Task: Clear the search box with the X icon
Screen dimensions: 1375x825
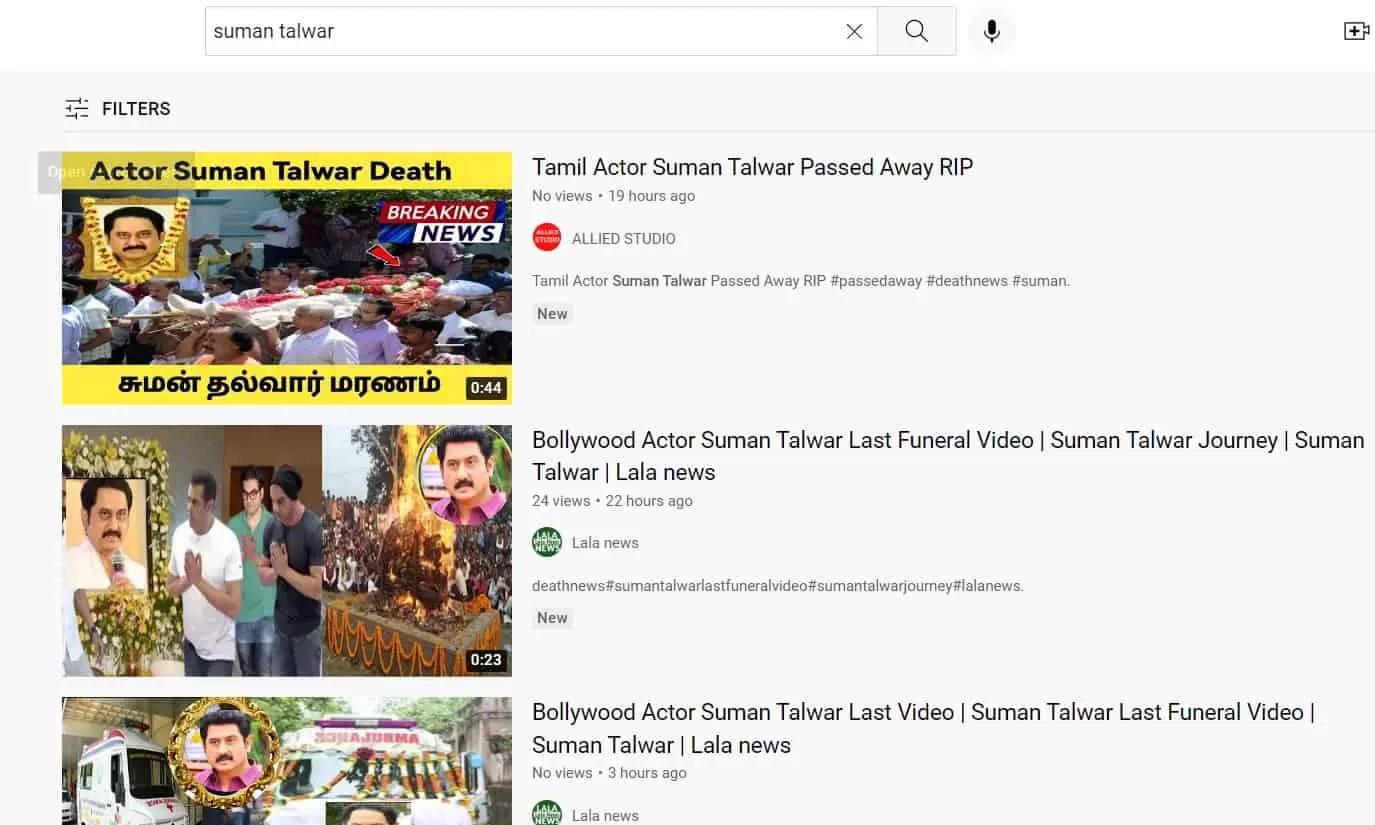Action: pyautogui.click(x=854, y=31)
